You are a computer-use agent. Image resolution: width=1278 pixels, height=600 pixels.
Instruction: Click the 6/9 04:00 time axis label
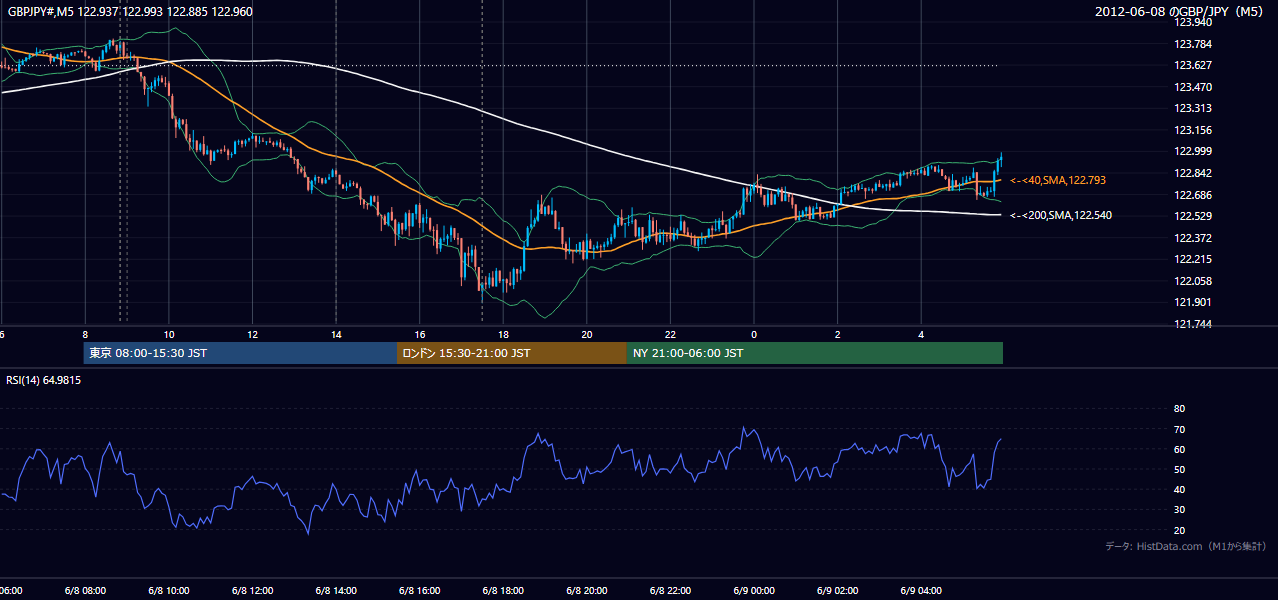click(921, 590)
